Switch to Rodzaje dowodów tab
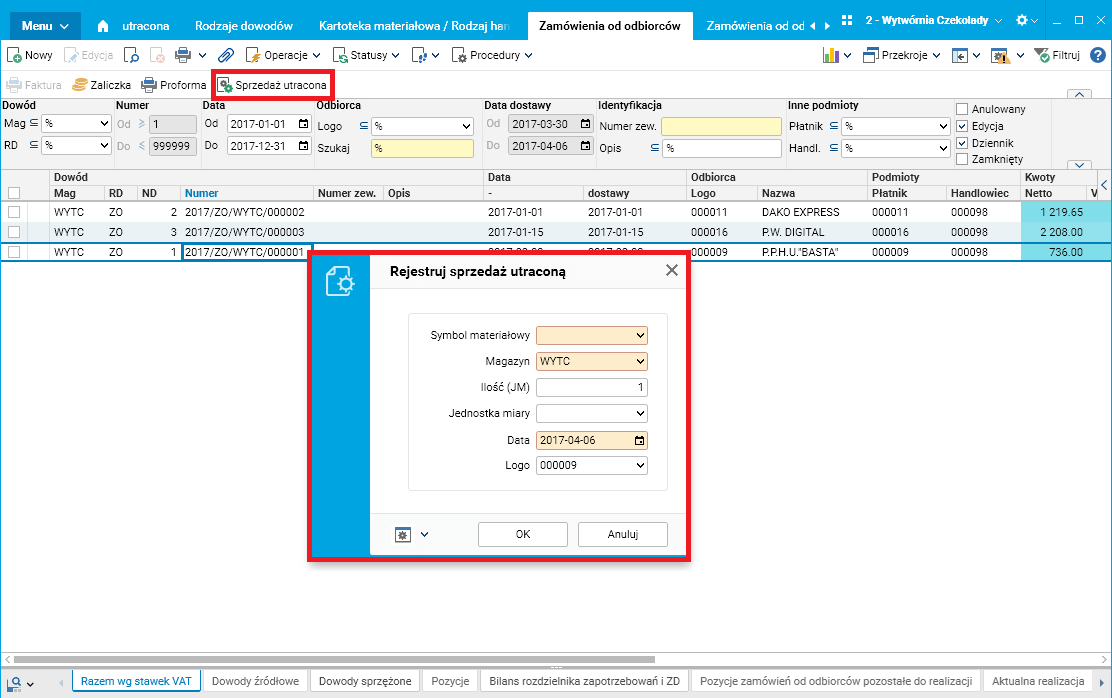 coord(244,26)
